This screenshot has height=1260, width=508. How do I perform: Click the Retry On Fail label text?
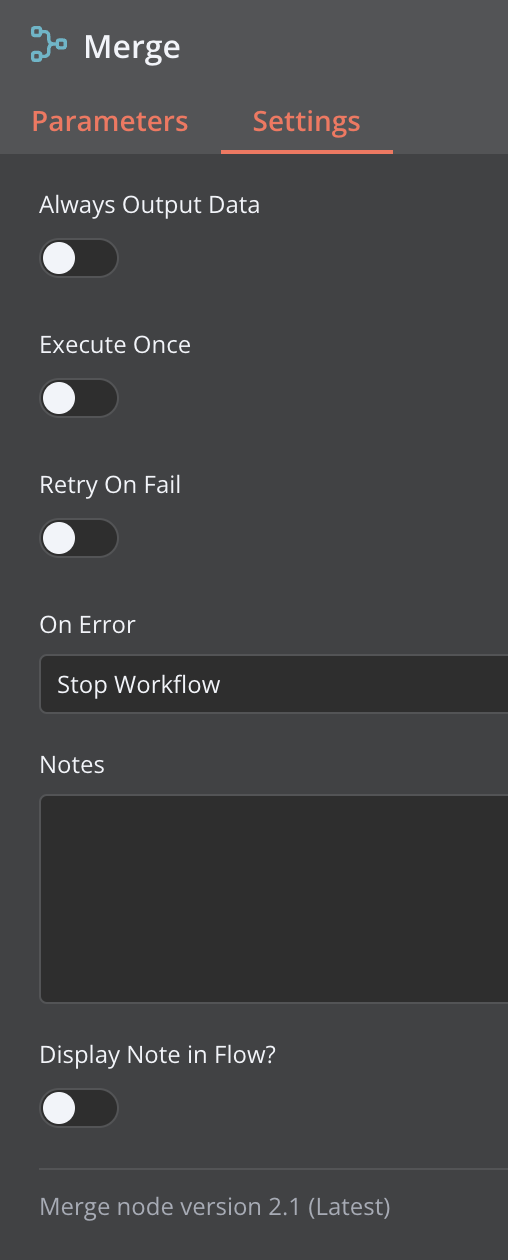110,485
